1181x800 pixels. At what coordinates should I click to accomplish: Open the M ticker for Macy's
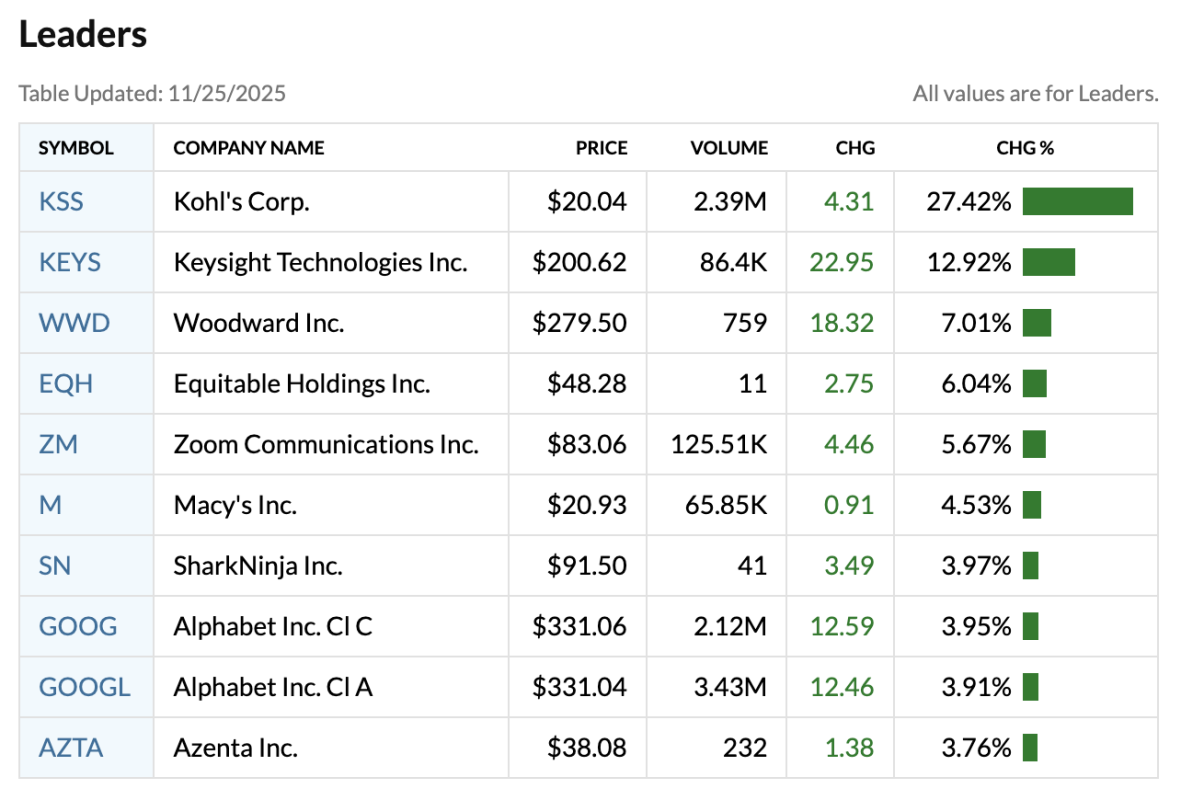click(50, 505)
